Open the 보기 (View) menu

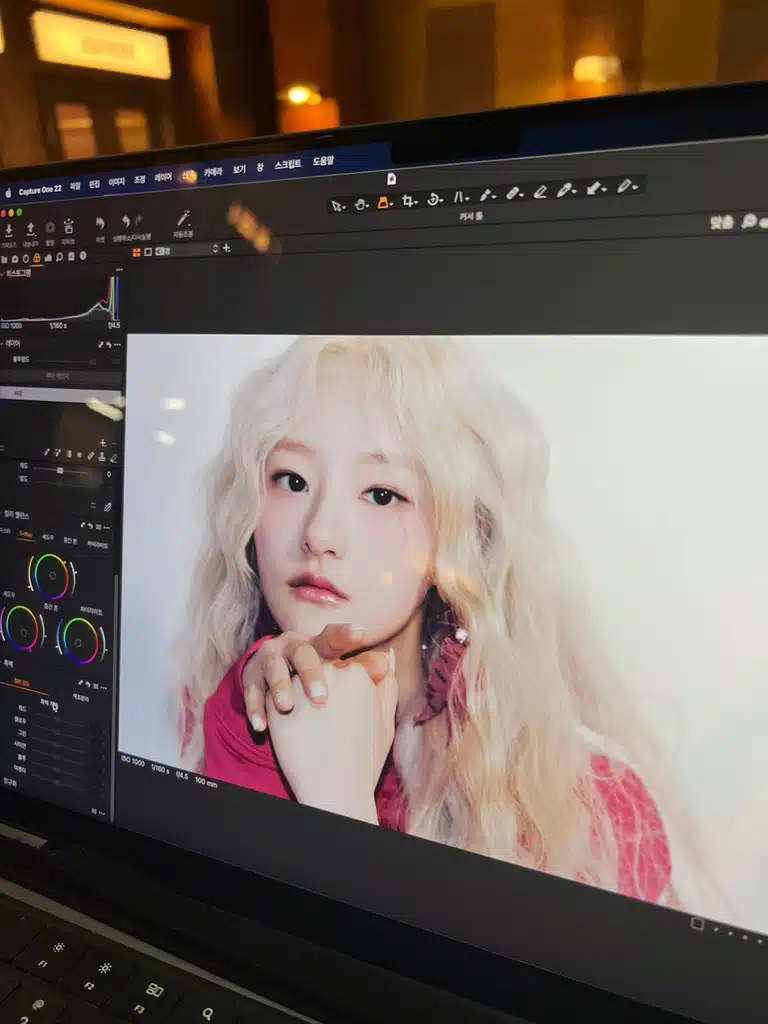(x=239, y=170)
